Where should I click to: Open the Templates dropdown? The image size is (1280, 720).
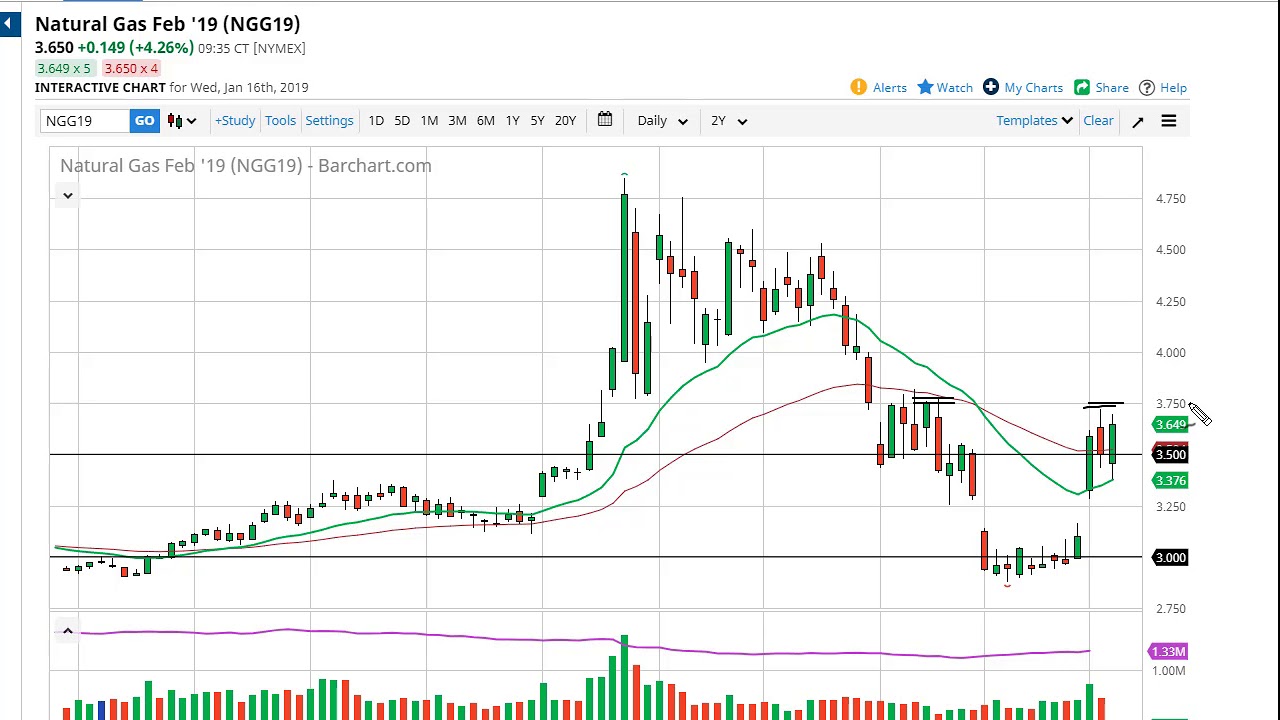pyautogui.click(x=1034, y=121)
